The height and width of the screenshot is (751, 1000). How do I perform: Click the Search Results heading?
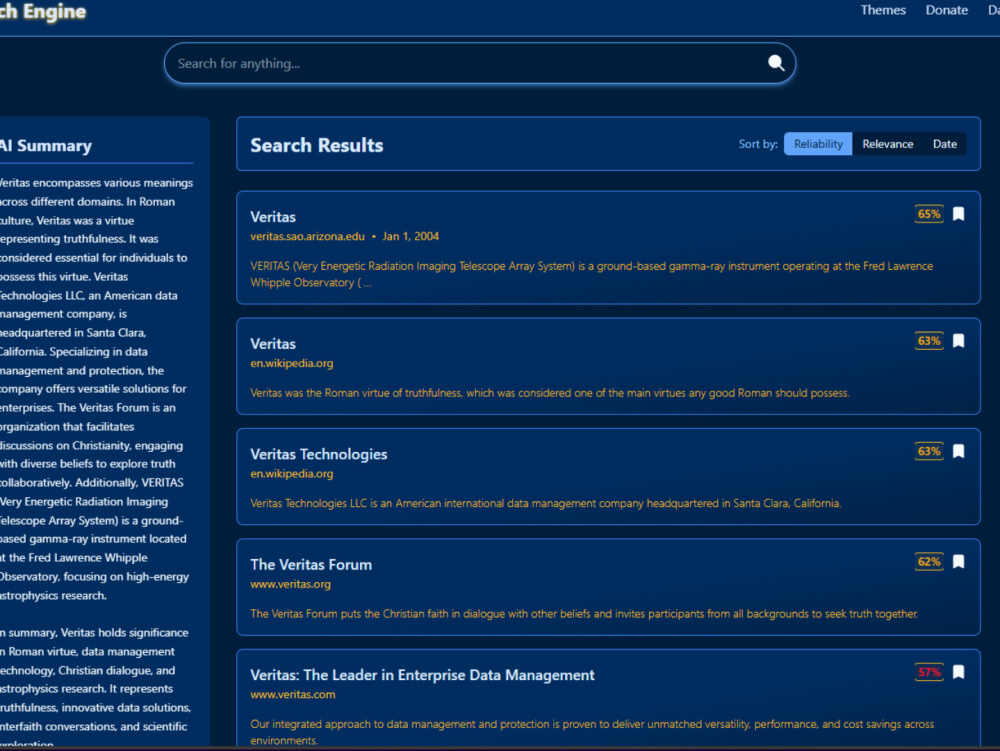tap(316, 145)
